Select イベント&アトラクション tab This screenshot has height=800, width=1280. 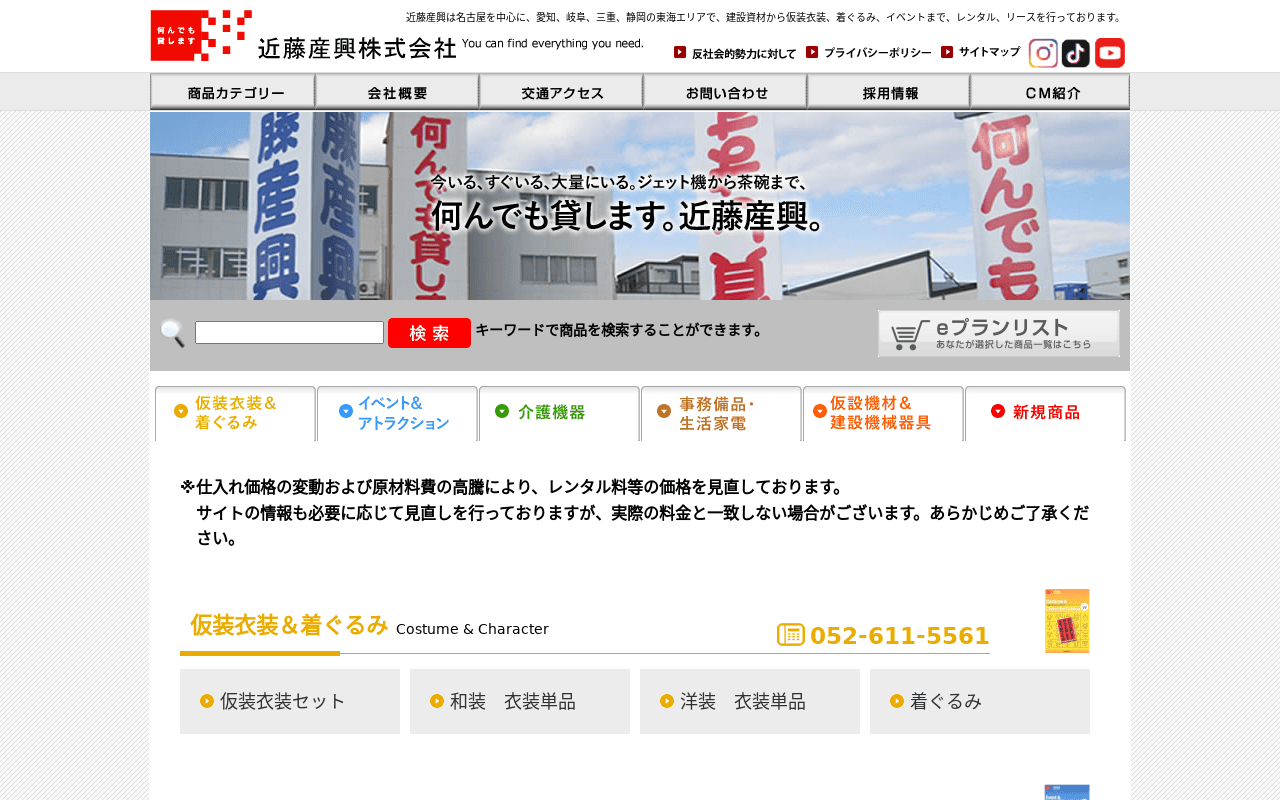coord(397,413)
